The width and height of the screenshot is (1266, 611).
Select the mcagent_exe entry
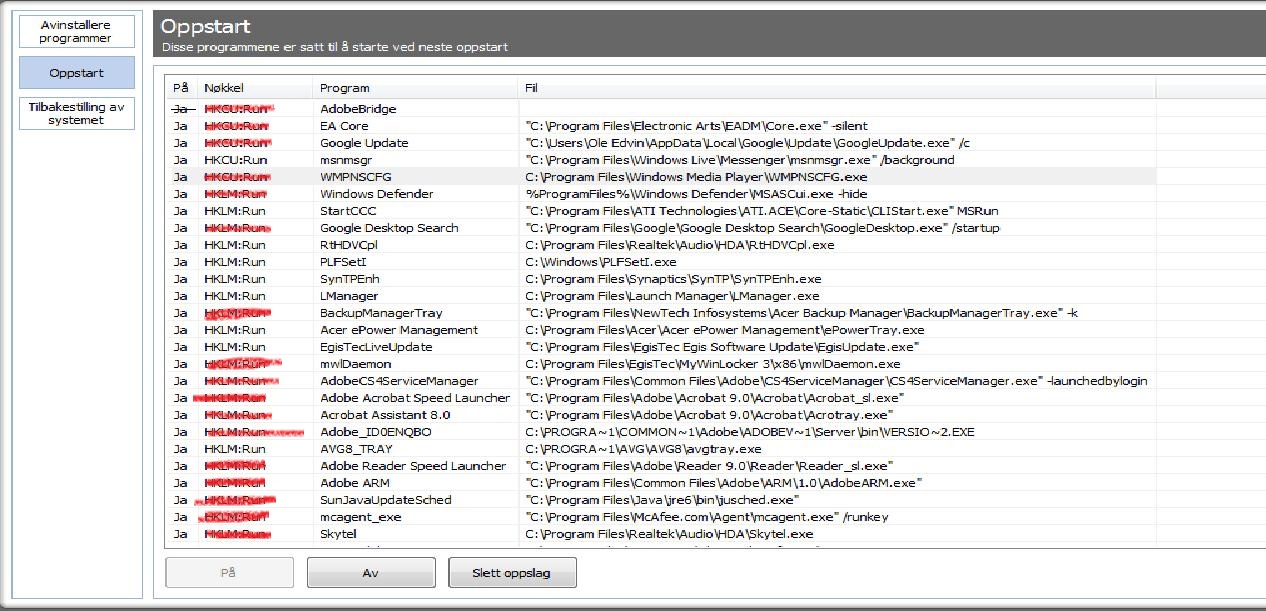click(x=360, y=517)
